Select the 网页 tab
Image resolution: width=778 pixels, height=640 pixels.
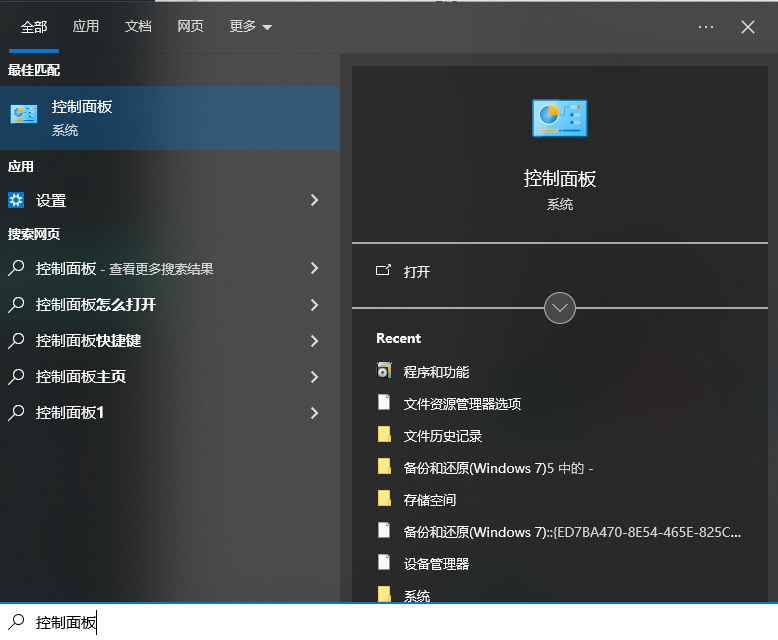point(190,27)
